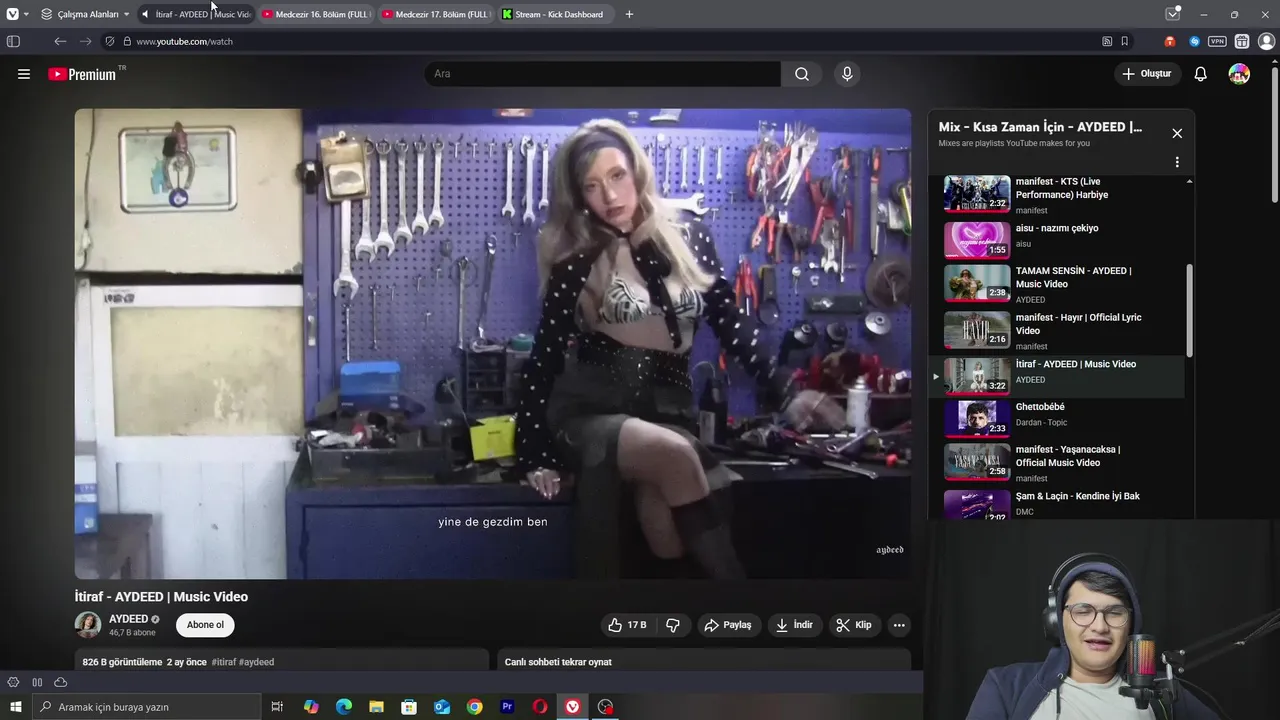The image size is (1280, 720).
Task: Open File Explorer from the taskbar
Action: click(x=376, y=707)
